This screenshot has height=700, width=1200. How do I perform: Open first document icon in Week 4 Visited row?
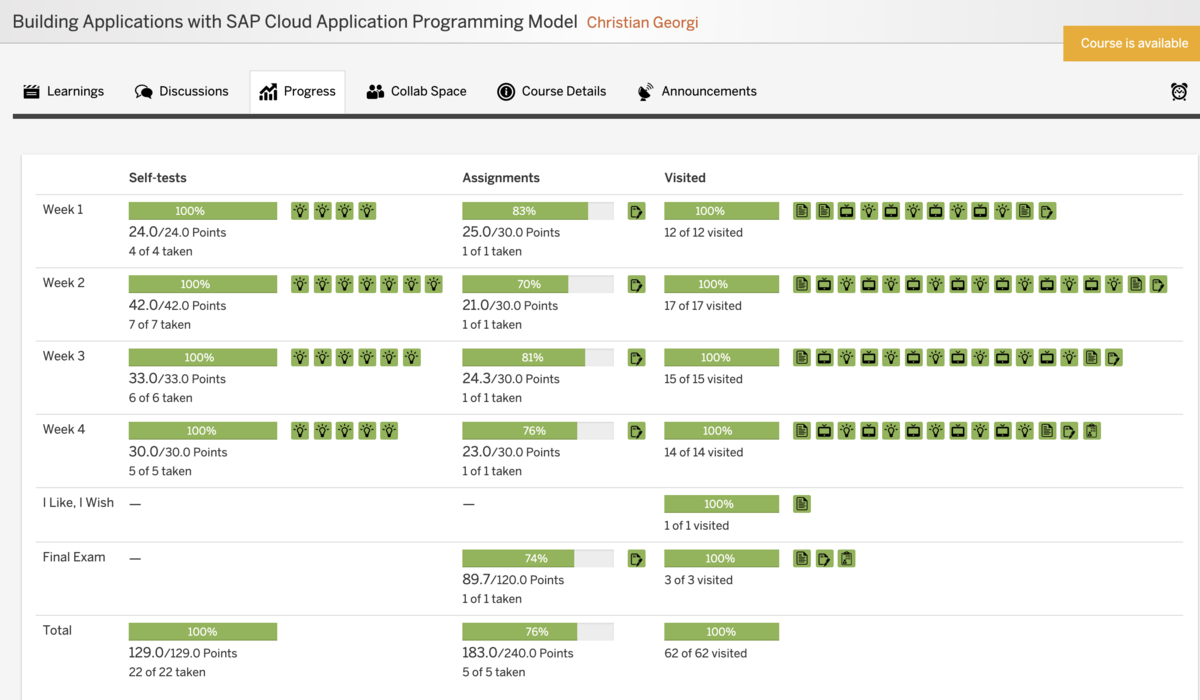(x=802, y=431)
